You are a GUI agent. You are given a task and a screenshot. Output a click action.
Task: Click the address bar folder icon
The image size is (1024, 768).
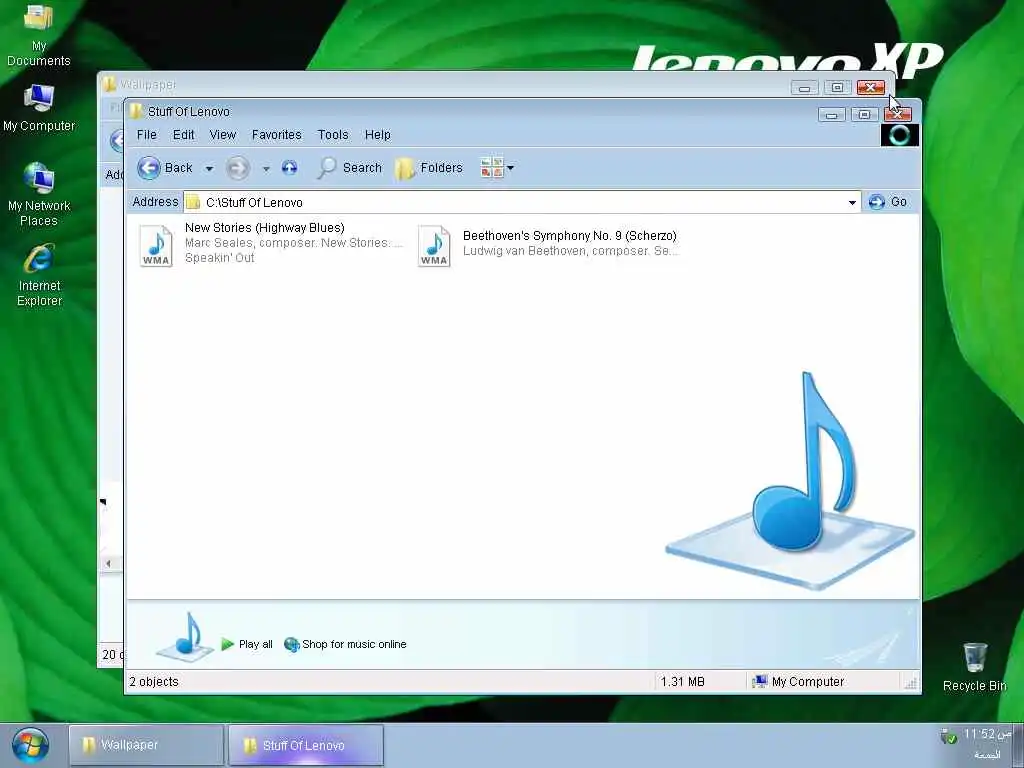193,202
